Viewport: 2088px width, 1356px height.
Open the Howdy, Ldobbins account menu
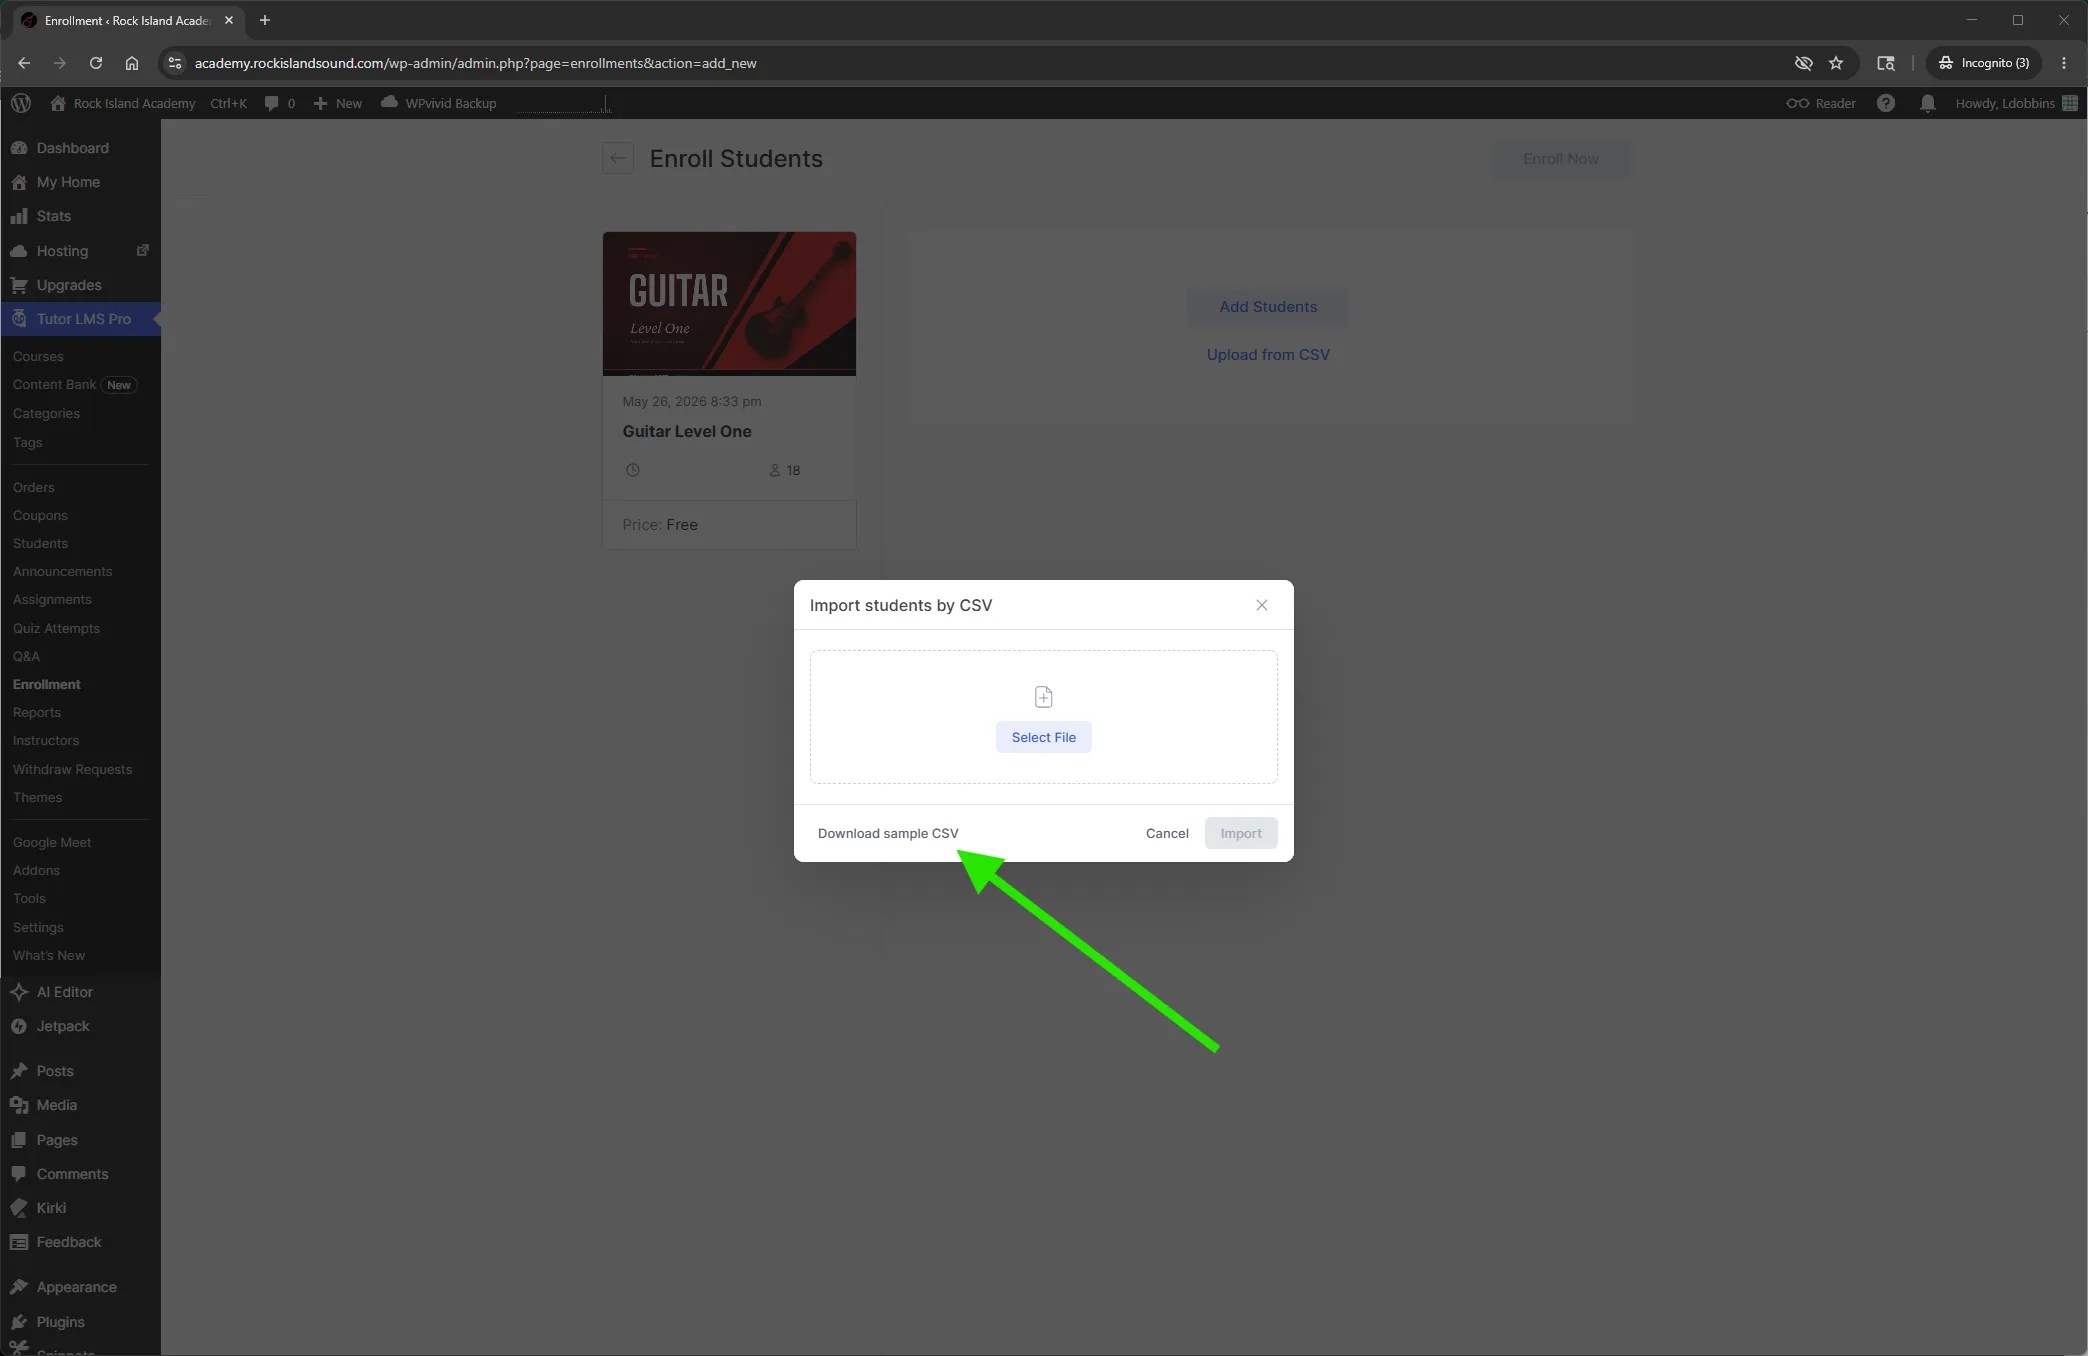tap(2016, 103)
